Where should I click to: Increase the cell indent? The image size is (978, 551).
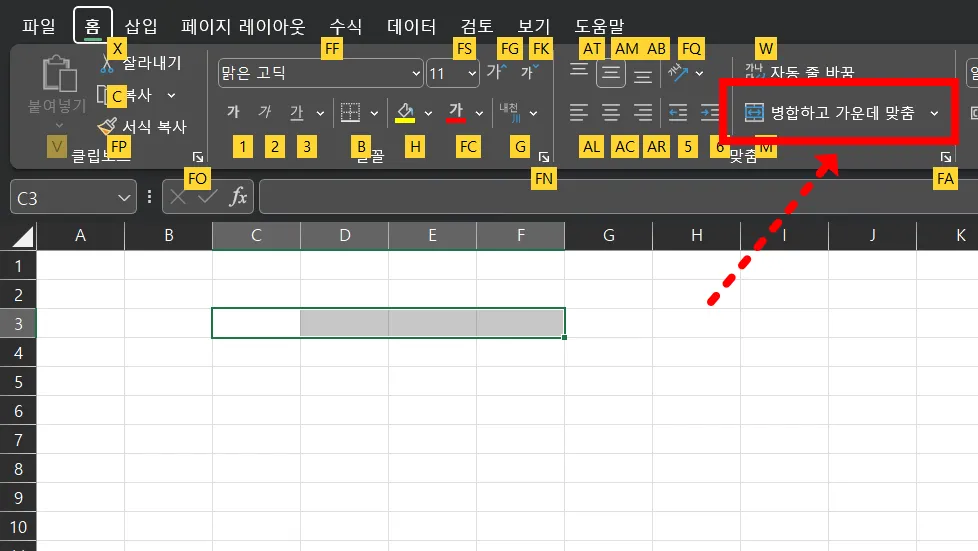point(710,112)
